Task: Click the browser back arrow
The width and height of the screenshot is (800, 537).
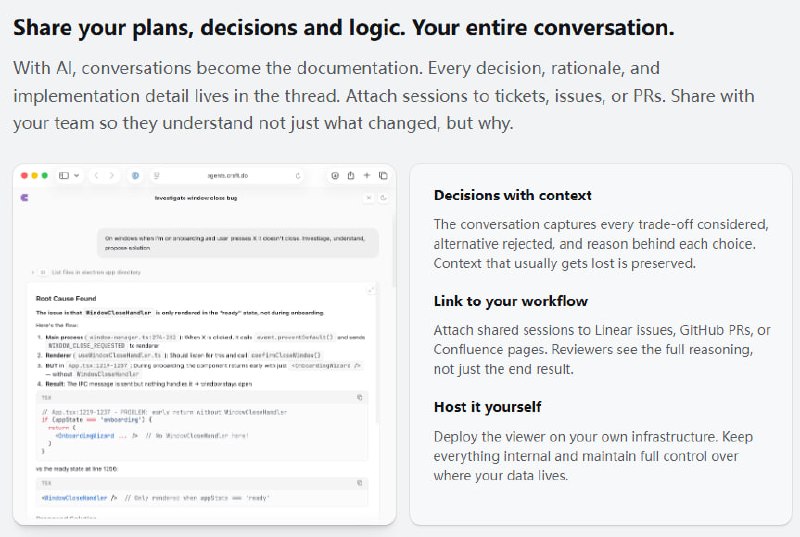Action: click(96, 175)
